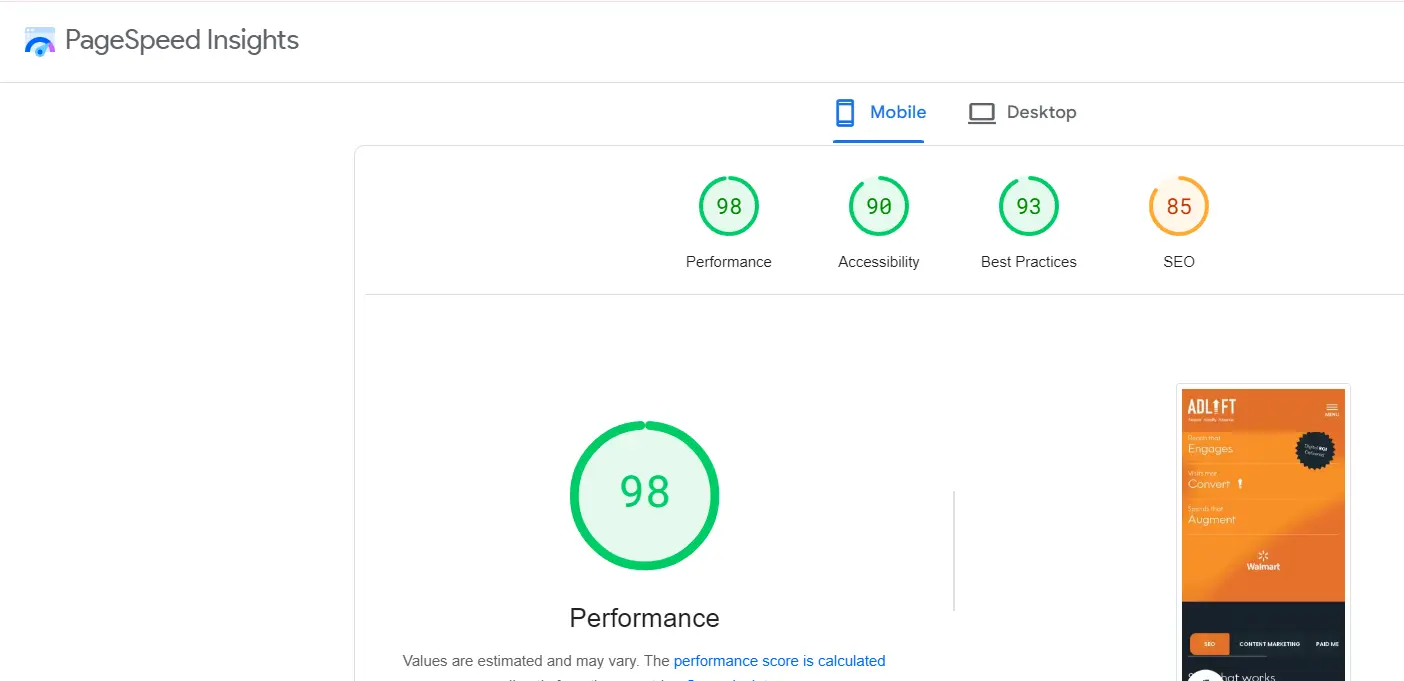Image resolution: width=1404 pixels, height=681 pixels.
Task: Click the Engages text in screenshot
Action: [1210, 449]
